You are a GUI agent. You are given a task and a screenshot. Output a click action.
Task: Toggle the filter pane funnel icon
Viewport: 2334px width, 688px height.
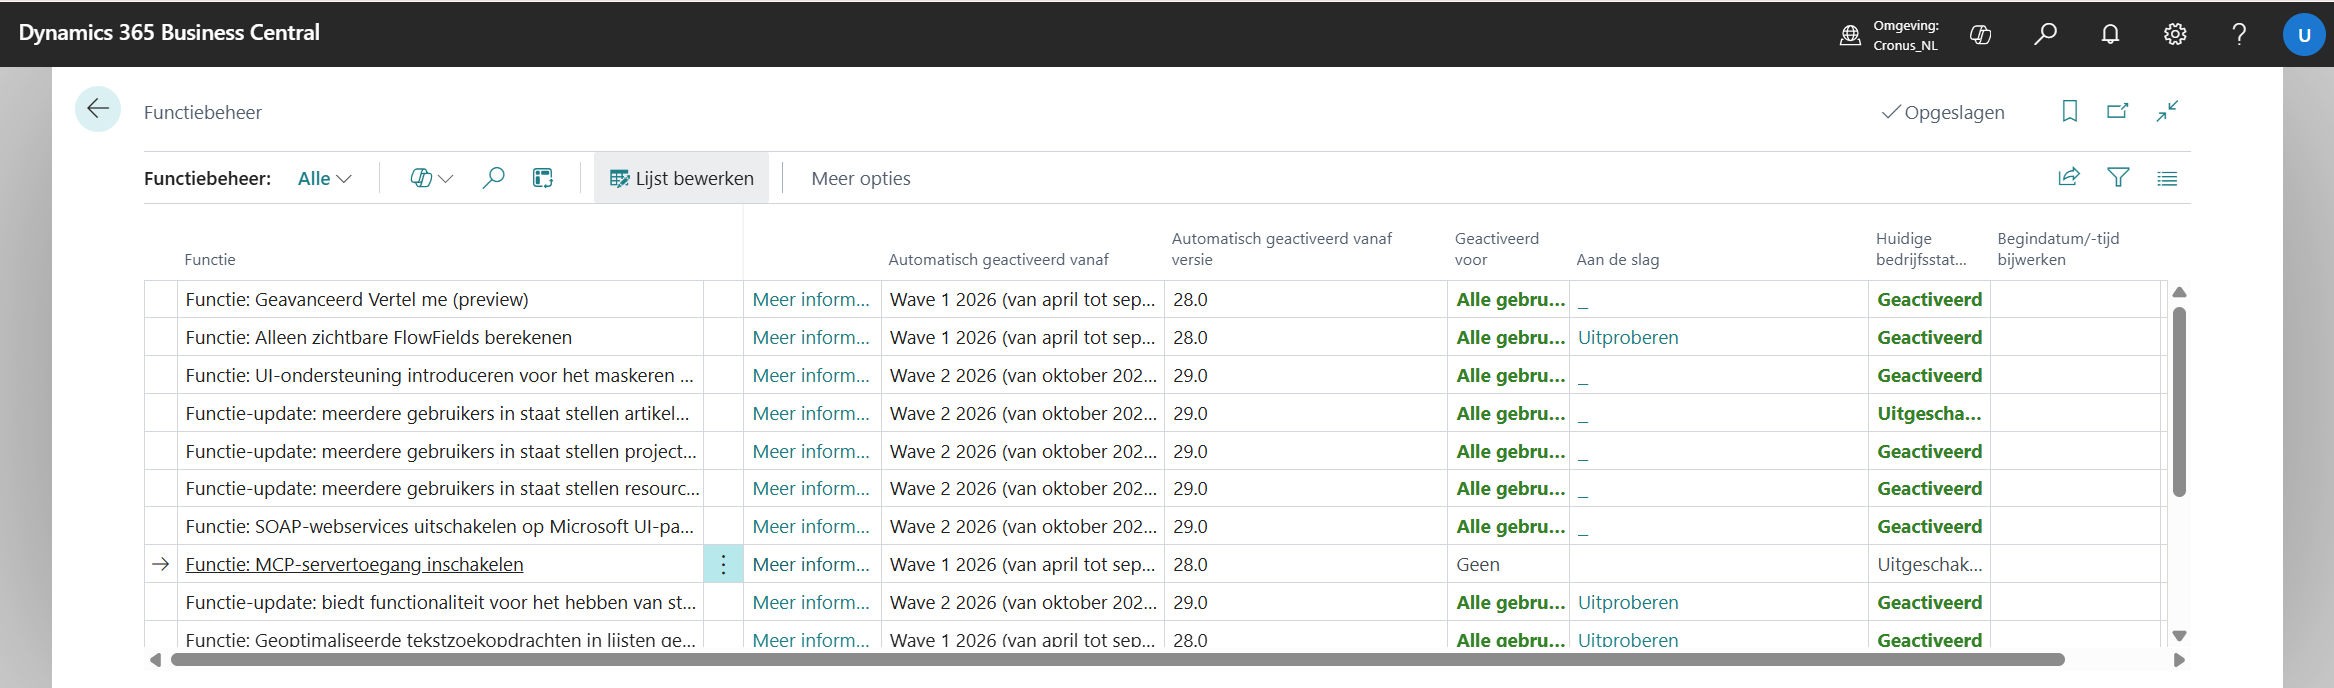[x=2117, y=177]
